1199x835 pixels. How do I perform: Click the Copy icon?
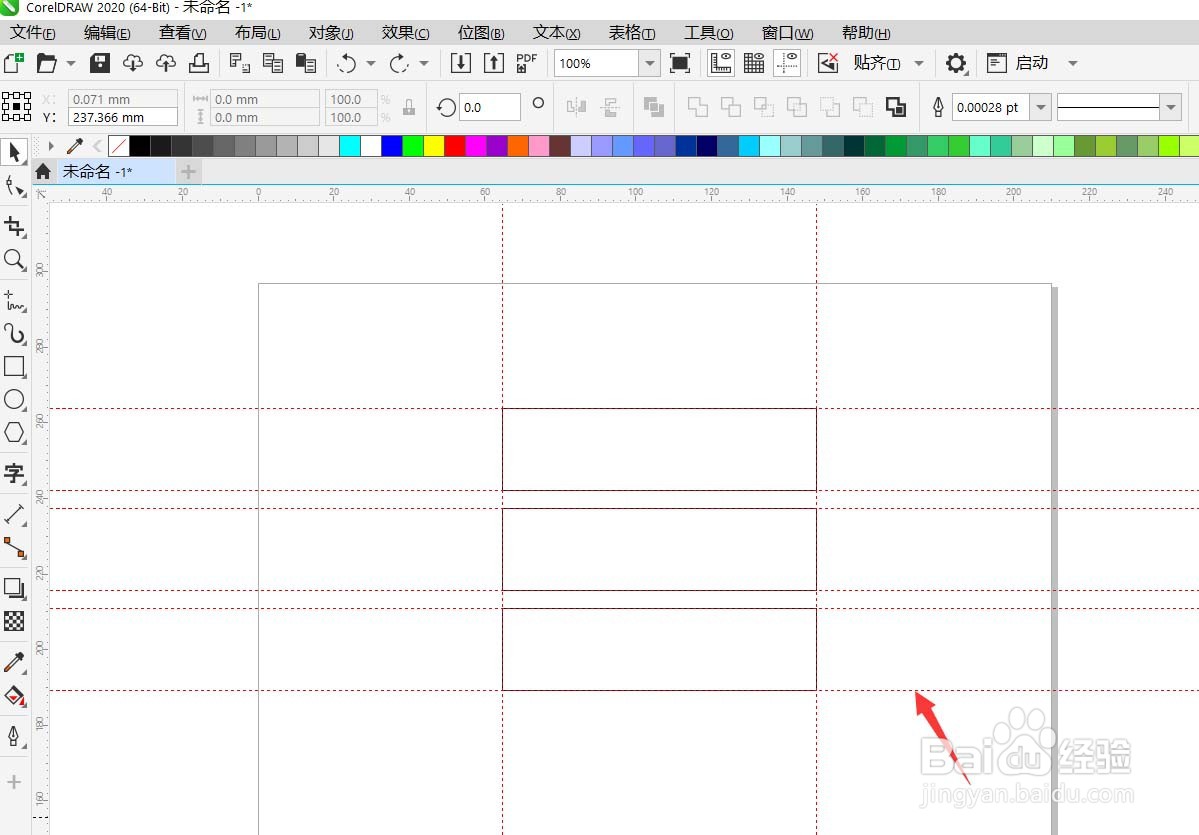point(272,63)
